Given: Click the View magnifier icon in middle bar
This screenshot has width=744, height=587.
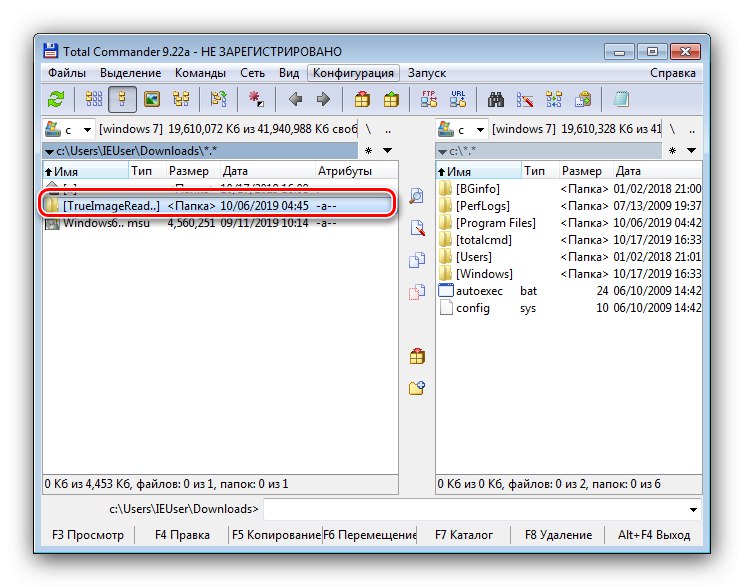Looking at the screenshot, I should [417, 196].
